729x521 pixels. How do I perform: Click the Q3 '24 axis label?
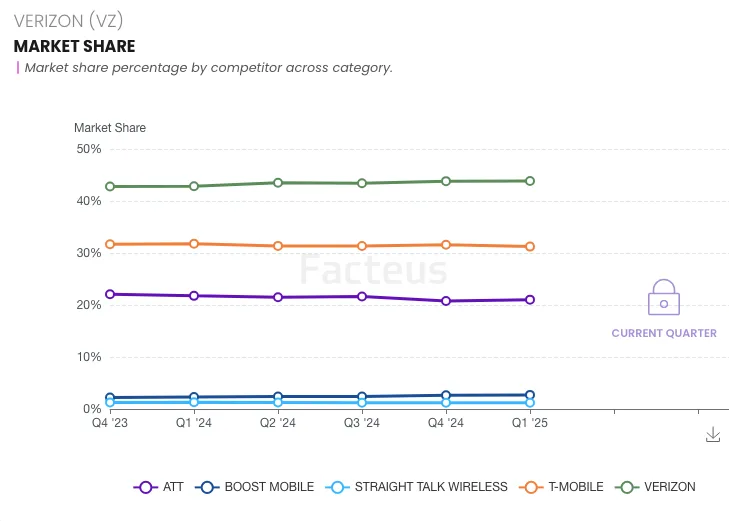pyautogui.click(x=361, y=423)
